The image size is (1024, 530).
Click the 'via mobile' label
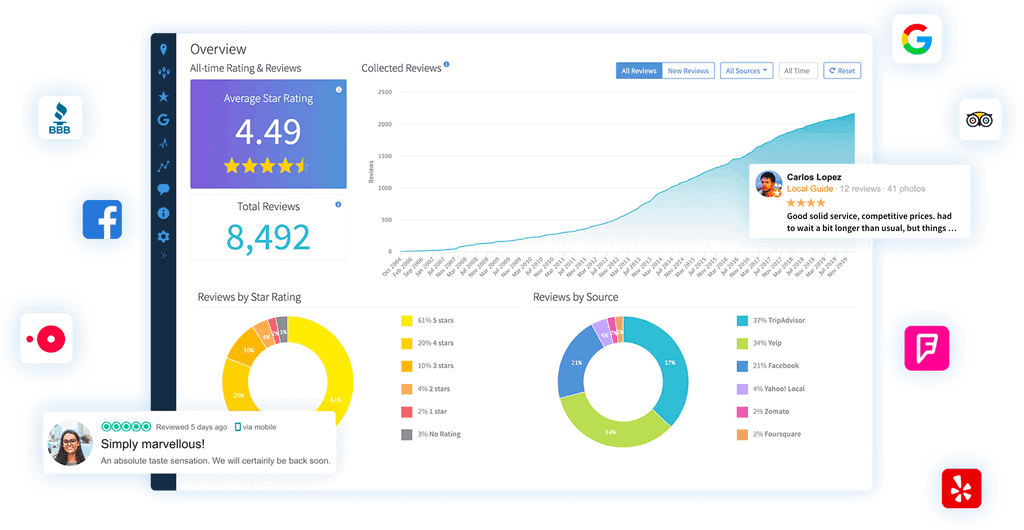click(259, 427)
